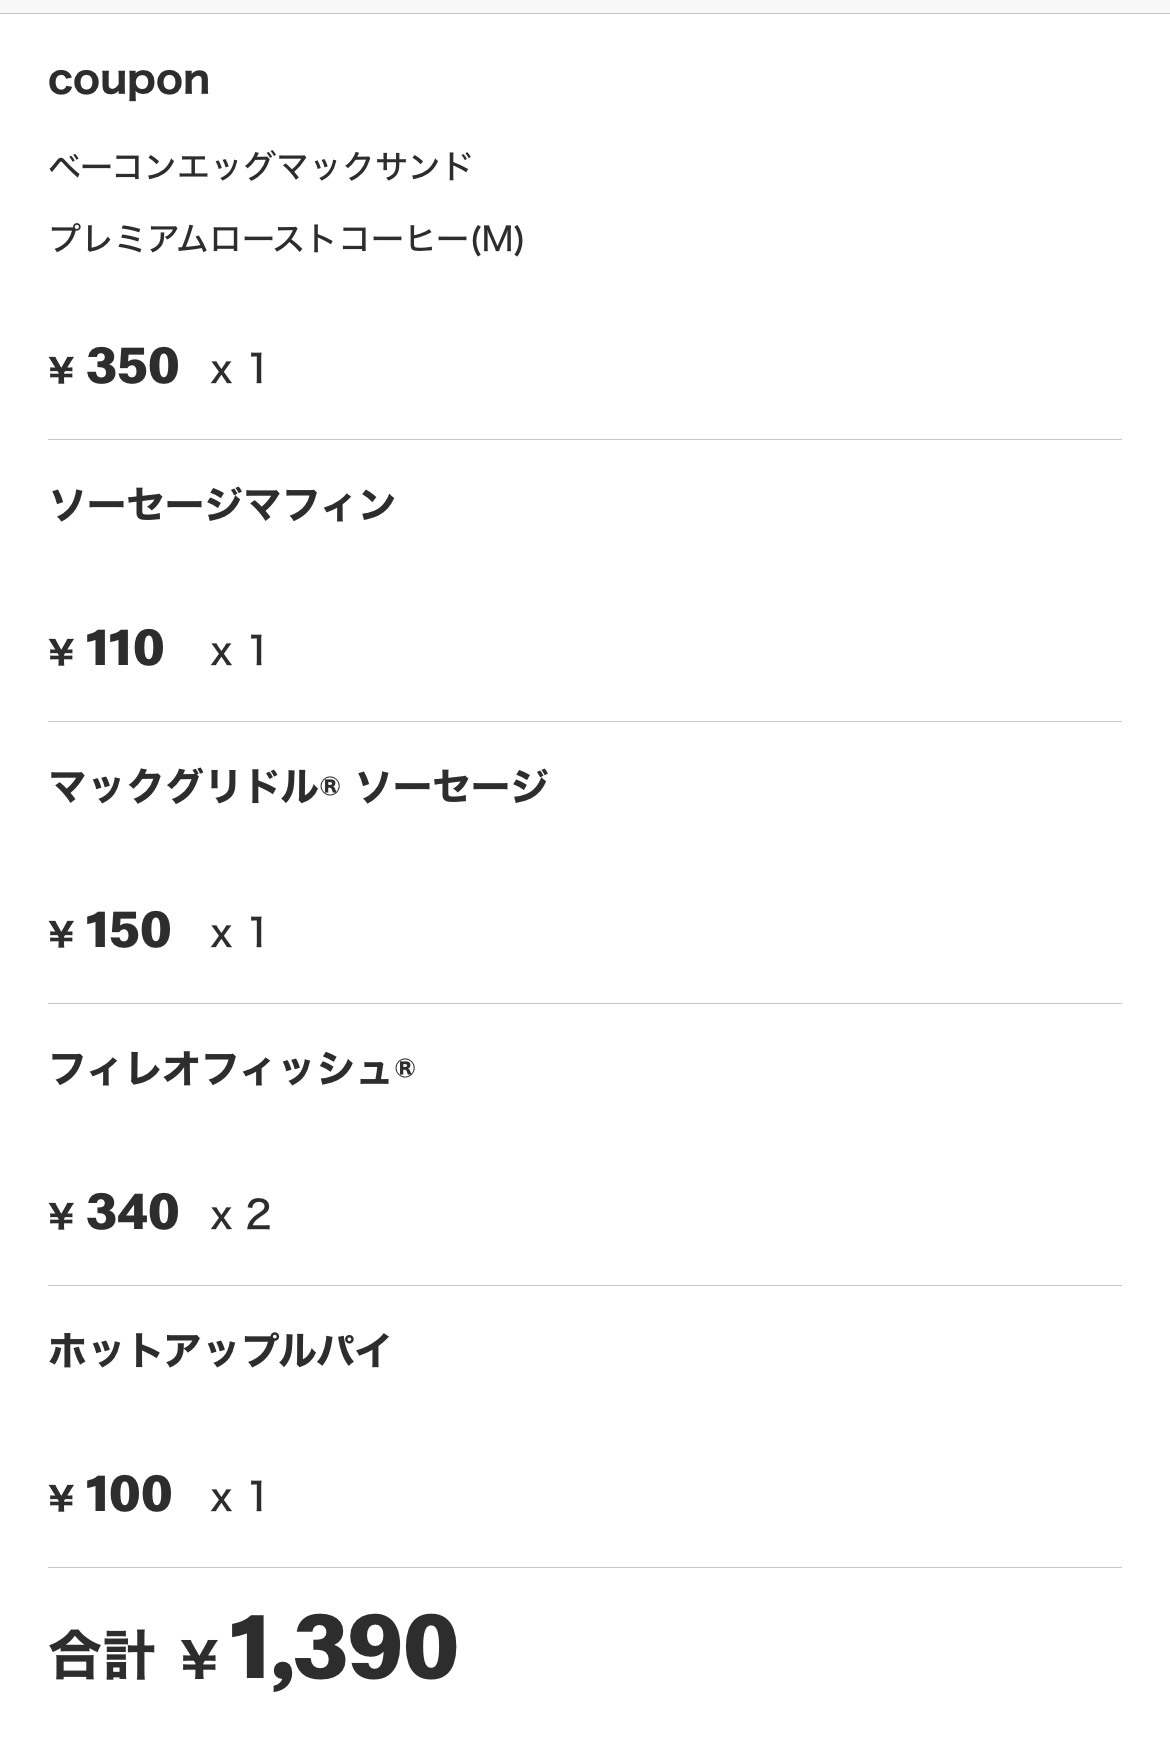Tap quantity x 1 beside ¥100
This screenshot has width=1170, height=1758.
(x=238, y=1498)
